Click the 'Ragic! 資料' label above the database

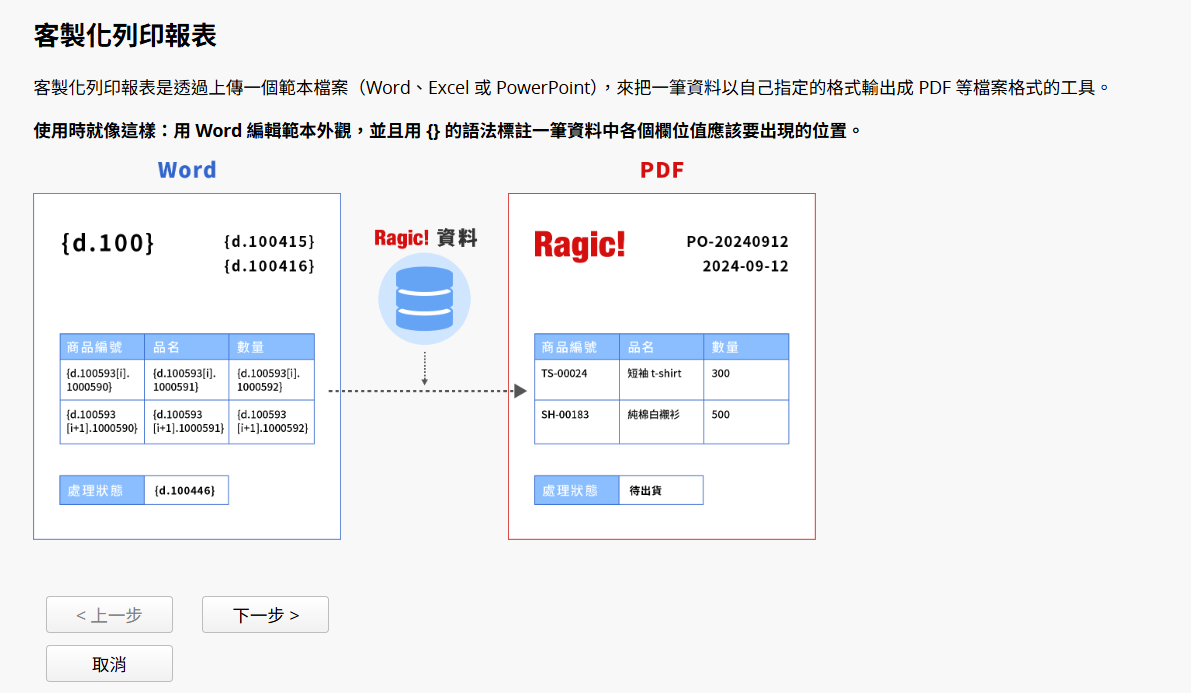click(x=425, y=238)
